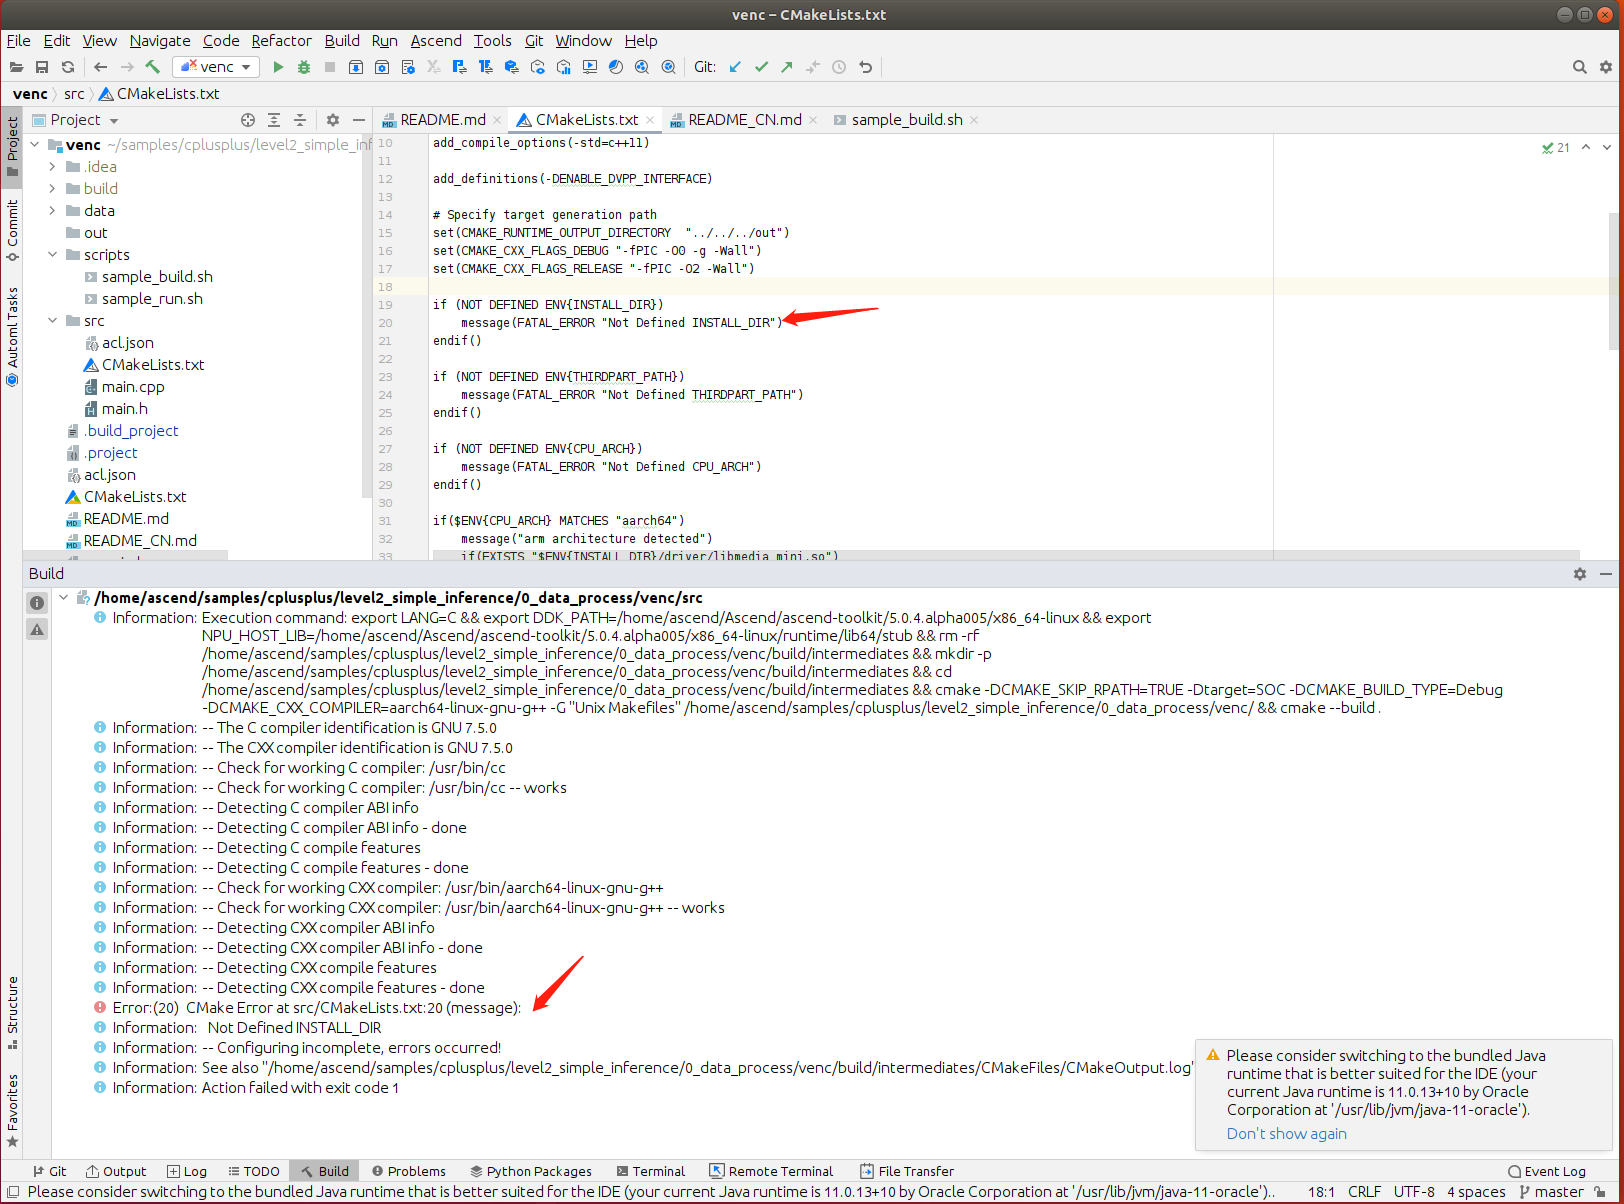1624x1204 pixels.
Task: Collapse the scripts folder
Action: (x=53, y=255)
